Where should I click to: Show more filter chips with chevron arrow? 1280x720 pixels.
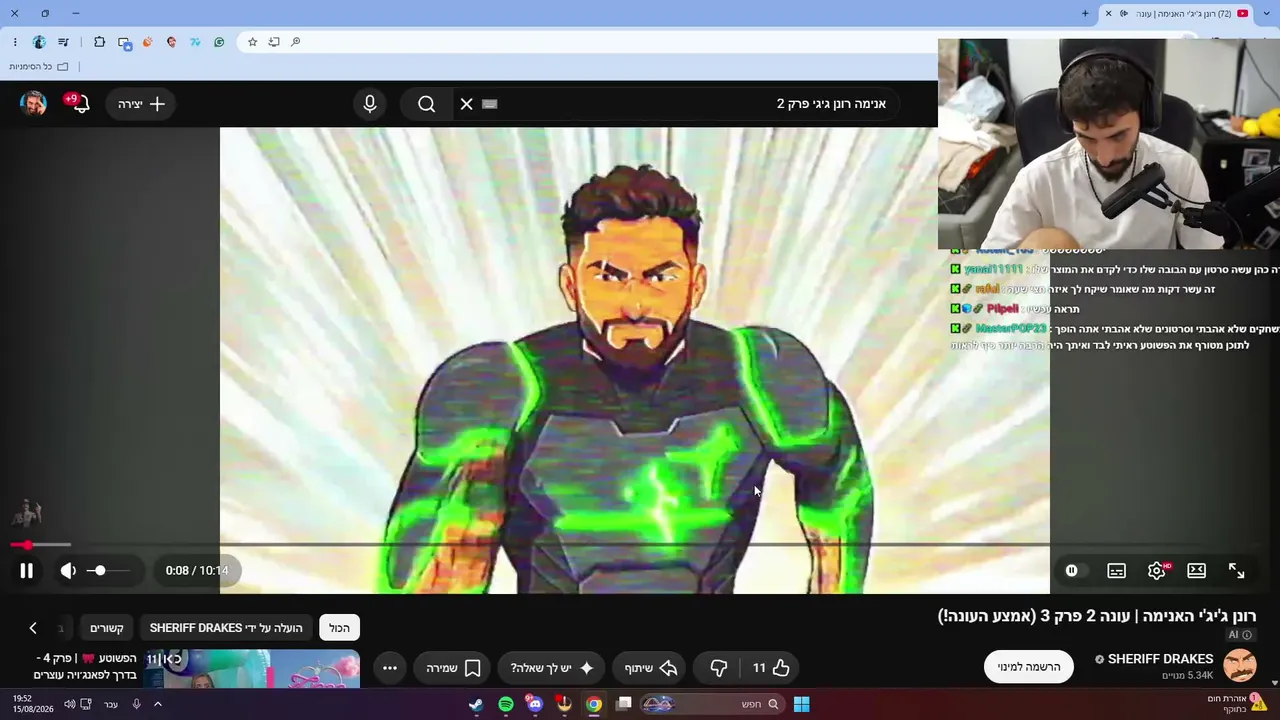(33, 628)
